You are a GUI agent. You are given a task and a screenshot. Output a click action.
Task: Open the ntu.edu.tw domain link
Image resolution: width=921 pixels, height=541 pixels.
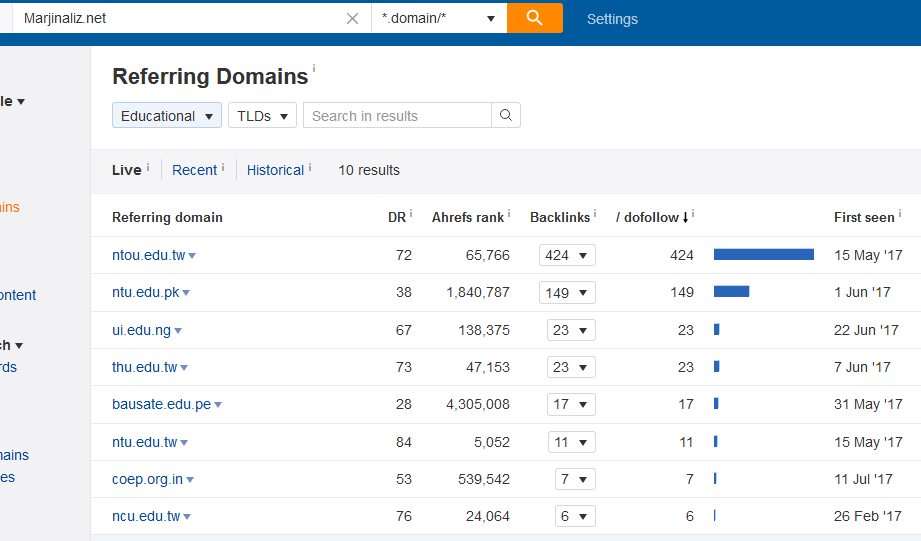click(x=144, y=442)
